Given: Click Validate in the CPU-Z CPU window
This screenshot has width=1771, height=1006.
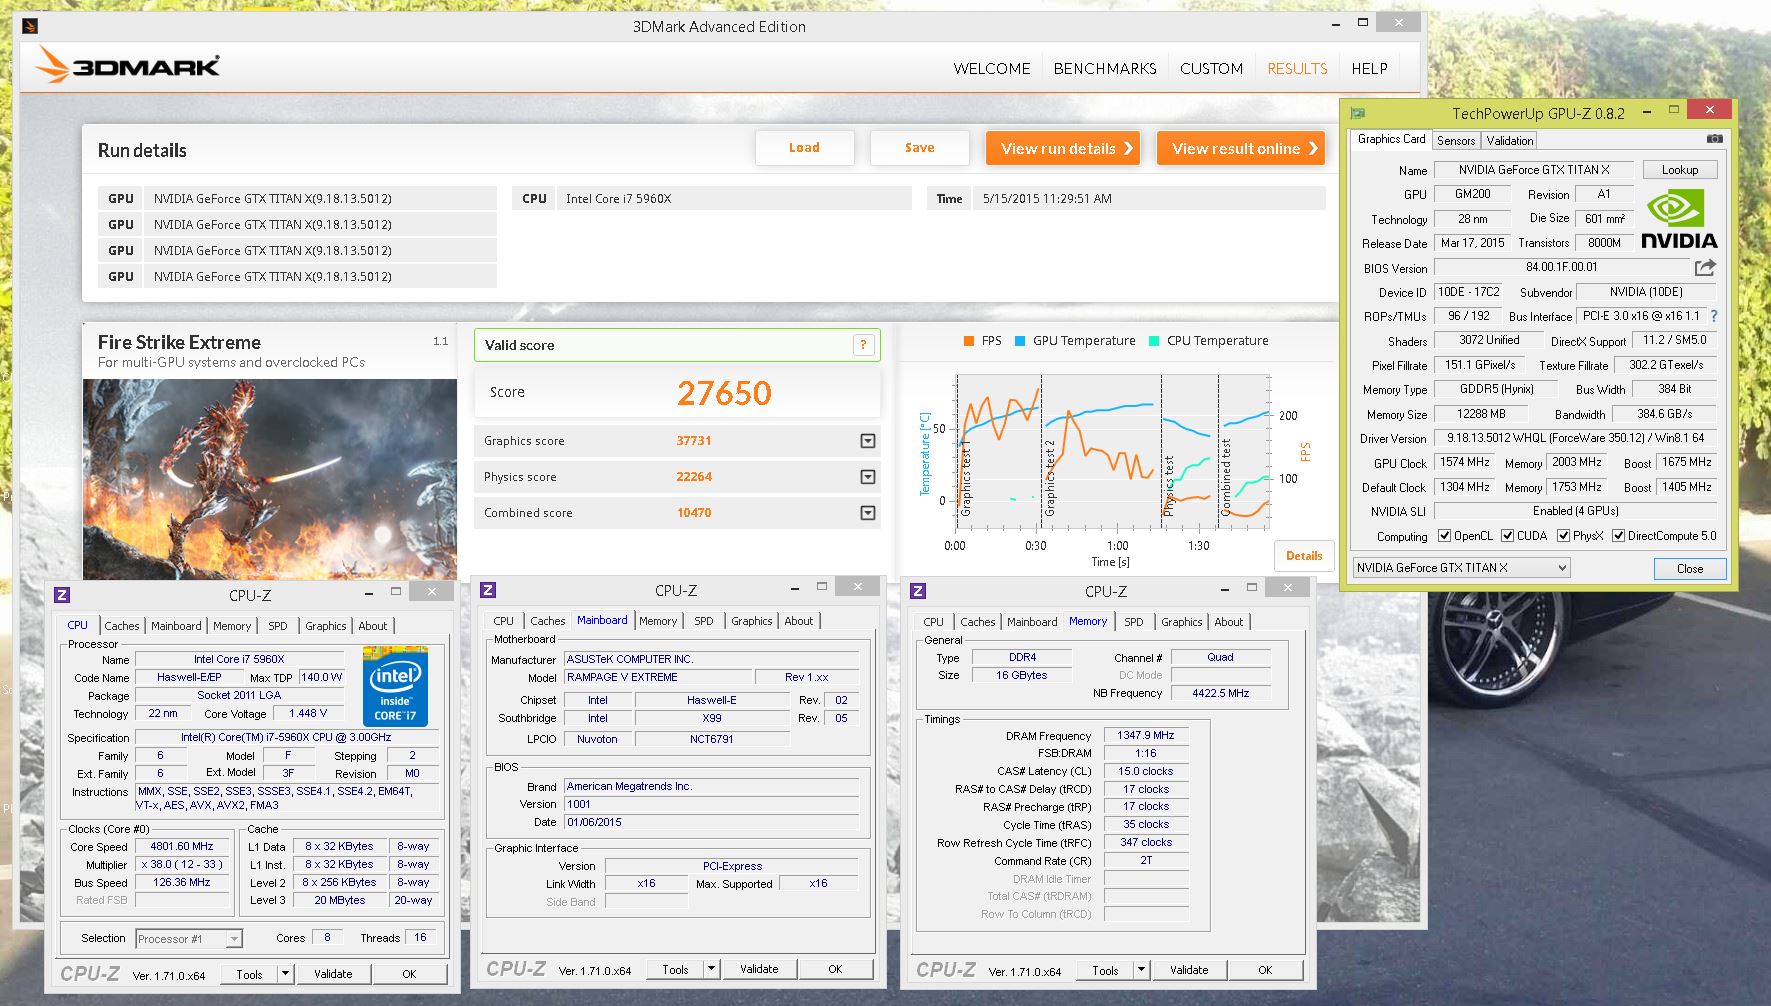Looking at the screenshot, I should [333, 974].
